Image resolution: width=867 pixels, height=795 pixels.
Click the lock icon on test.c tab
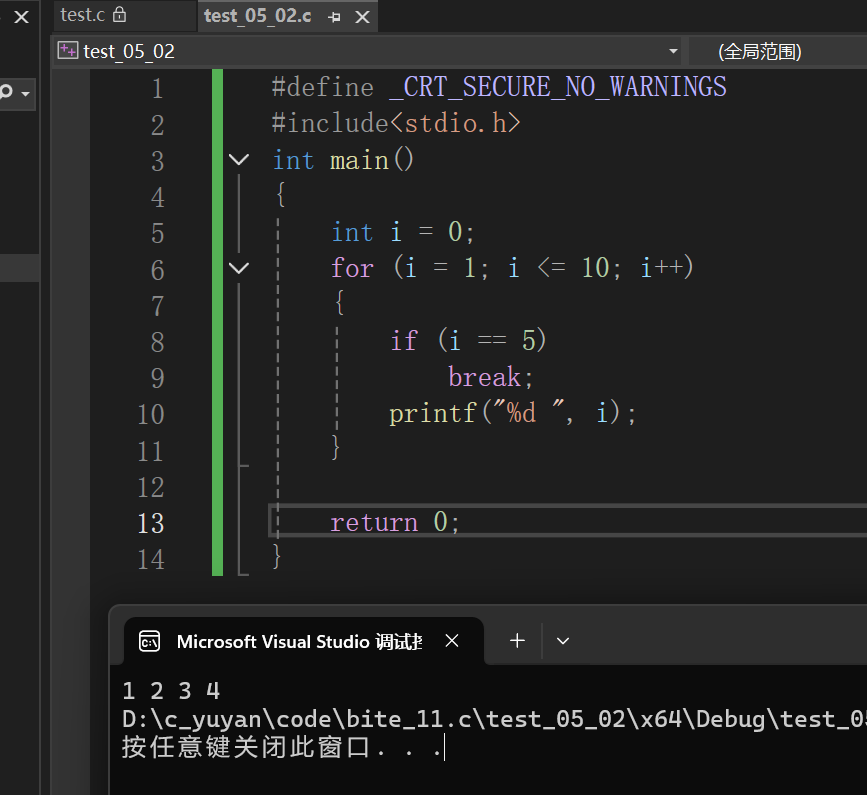click(119, 14)
